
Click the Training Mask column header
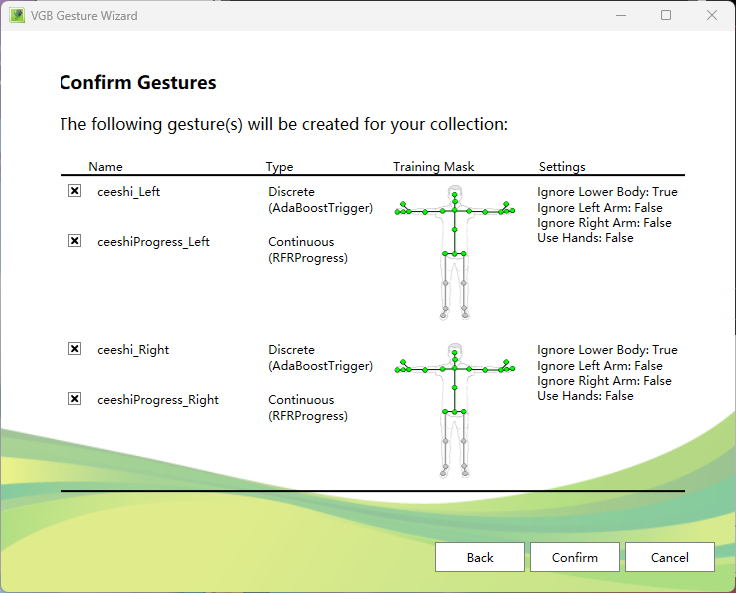tap(433, 167)
